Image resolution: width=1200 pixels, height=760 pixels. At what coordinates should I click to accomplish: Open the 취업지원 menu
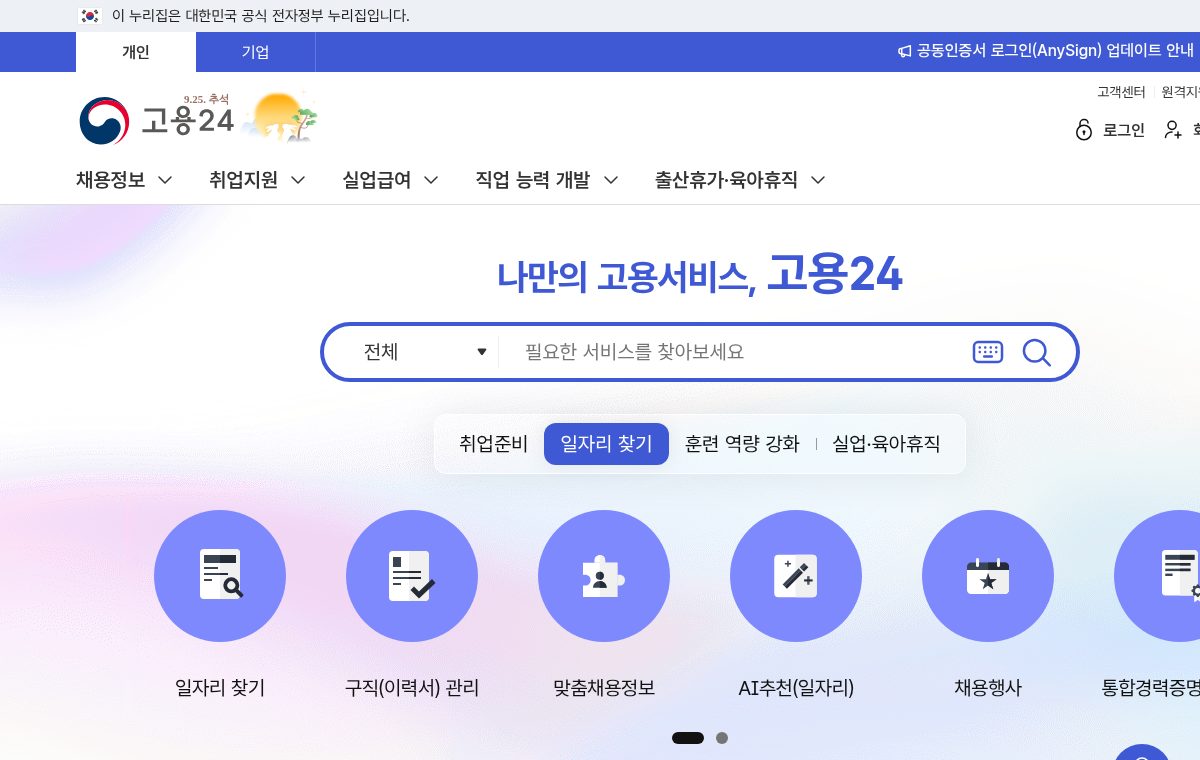pyautogui.click(x=244, y=180)
